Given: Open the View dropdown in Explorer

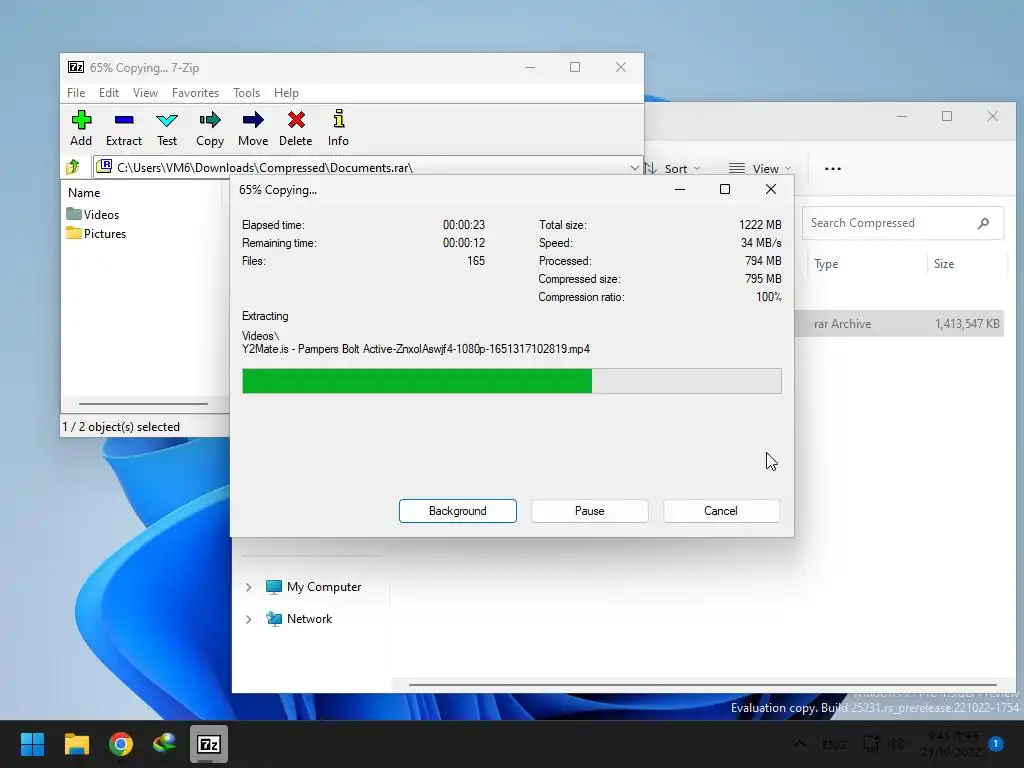Looking at the screenshot, I should [760, 168].
